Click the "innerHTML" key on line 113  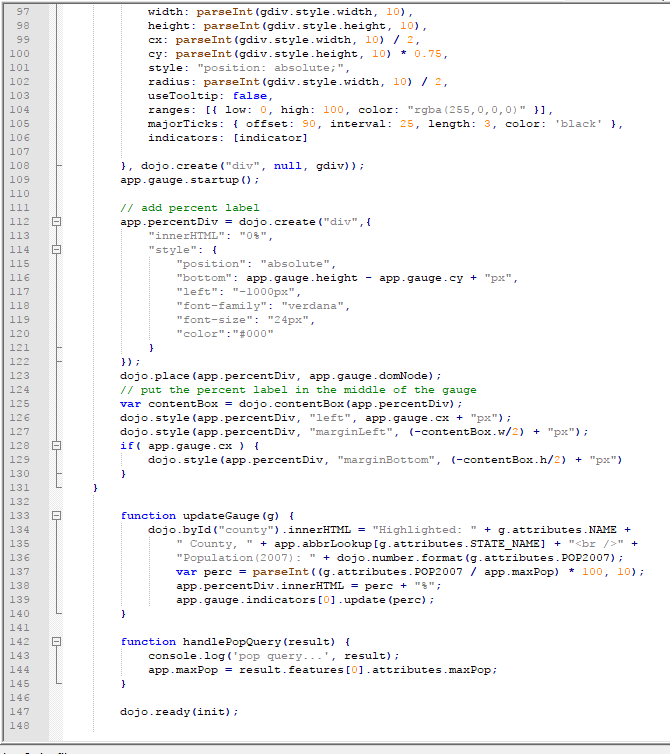[x=186, y=236]
